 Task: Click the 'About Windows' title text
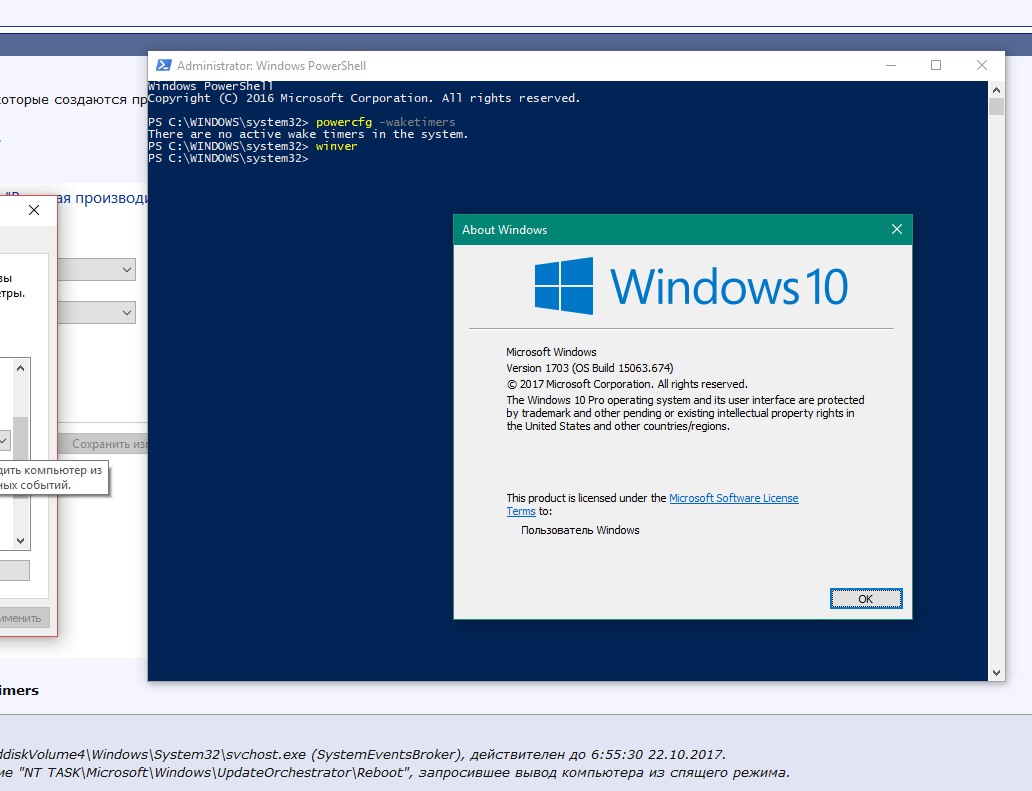(x=504, y=230)
